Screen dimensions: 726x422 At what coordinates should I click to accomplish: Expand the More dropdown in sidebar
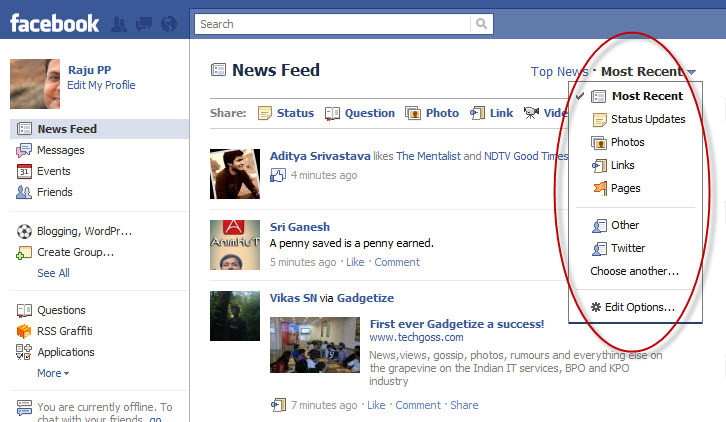pos(53,373)
